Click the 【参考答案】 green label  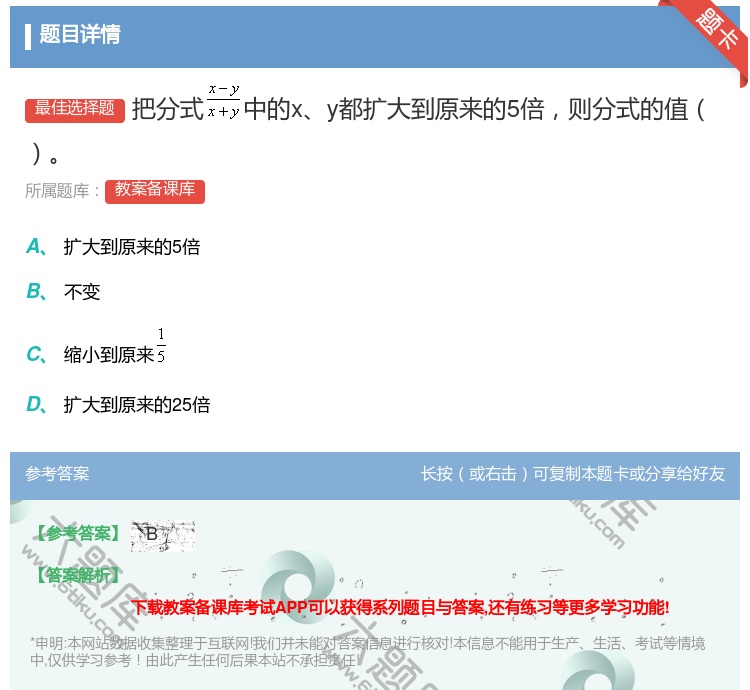click(x=79, y=533)
